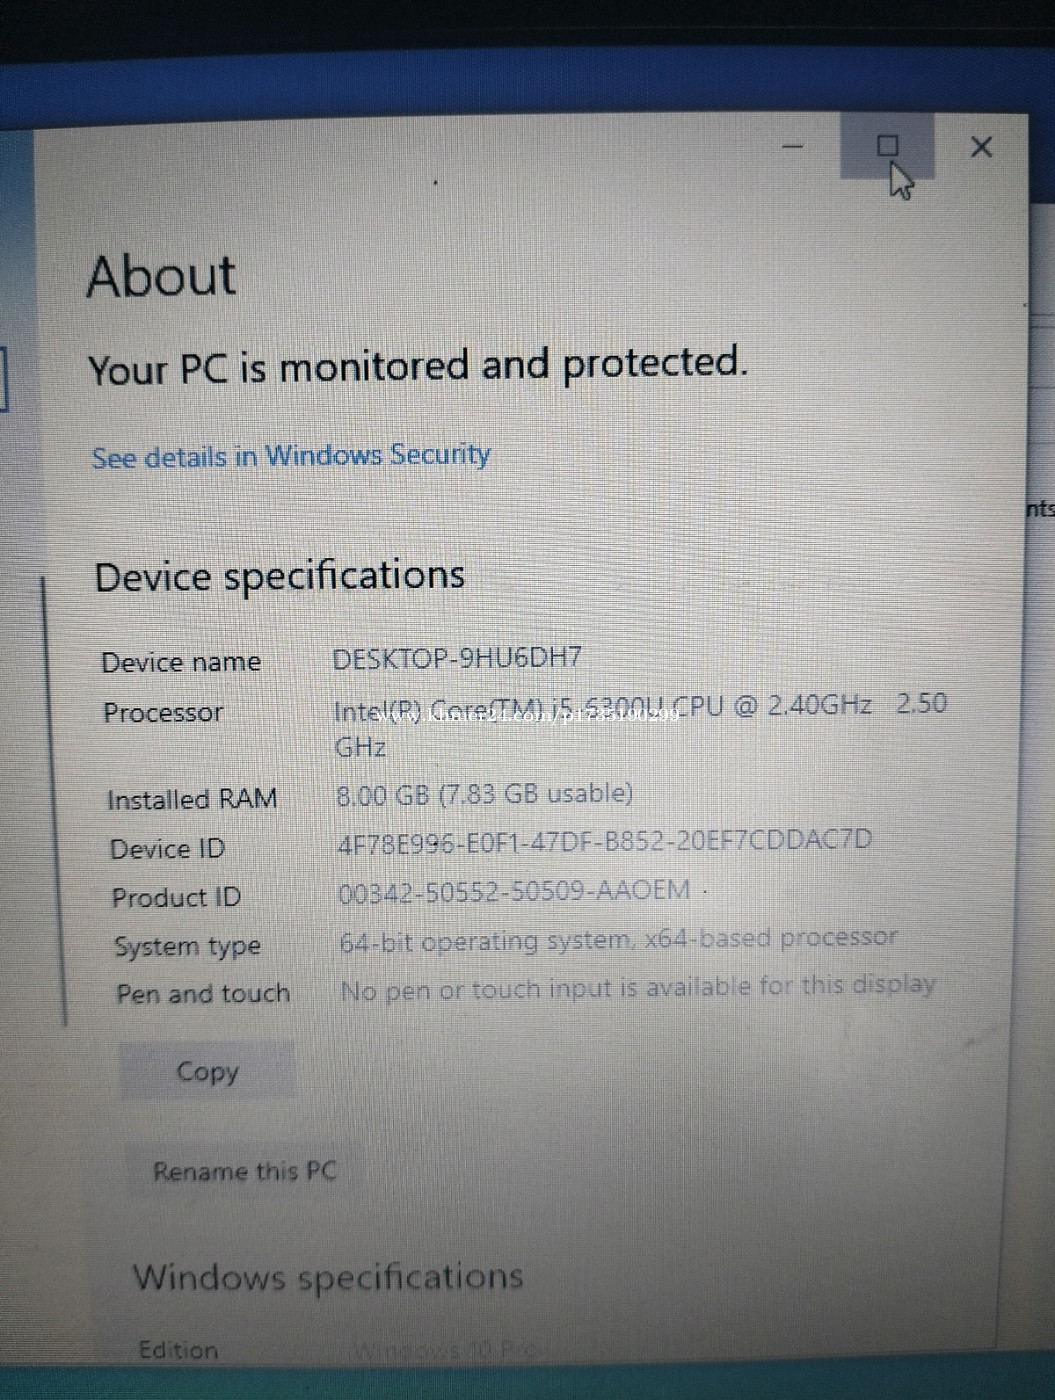The width and height of the screenshot is (1055, 1400).
Task: Click the Installed RAM label
Action: pos(192,800)
